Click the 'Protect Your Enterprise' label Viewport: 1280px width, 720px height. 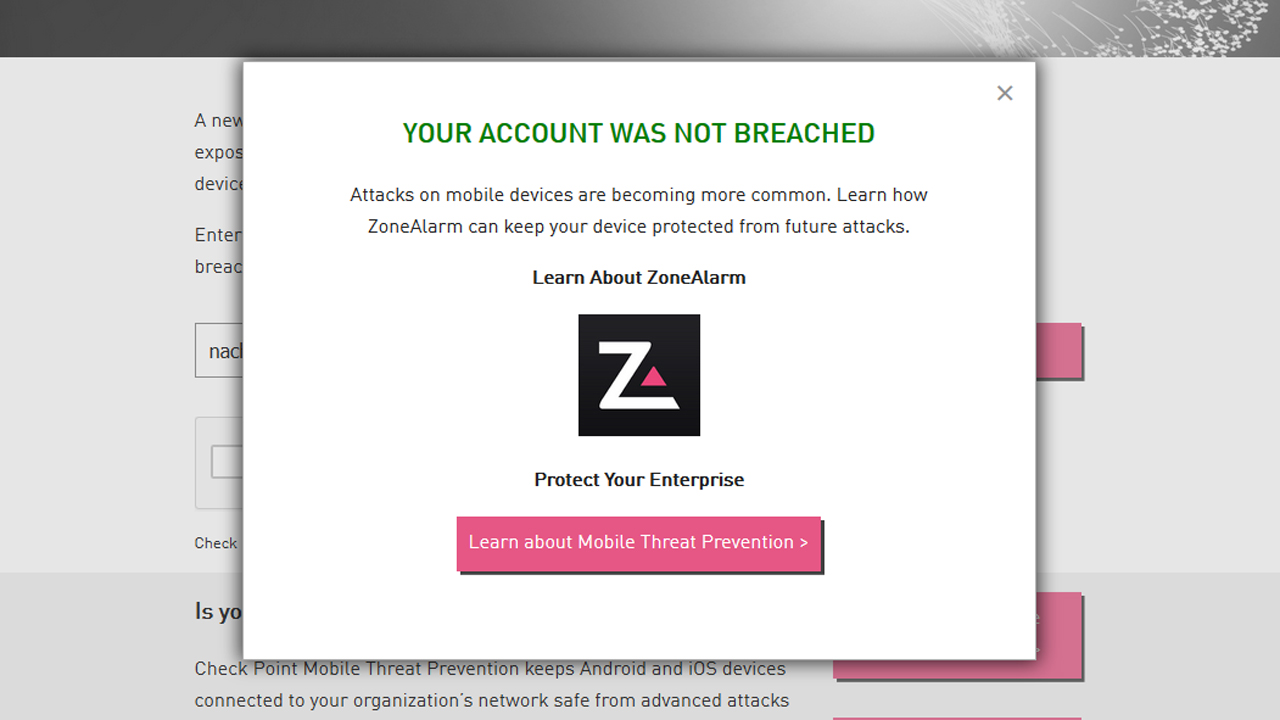click(x=639, y=479)
